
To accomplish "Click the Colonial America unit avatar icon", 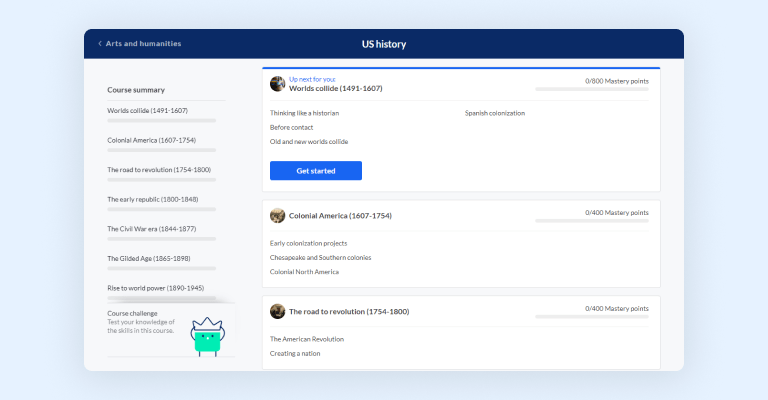I will tap(277, 215).
